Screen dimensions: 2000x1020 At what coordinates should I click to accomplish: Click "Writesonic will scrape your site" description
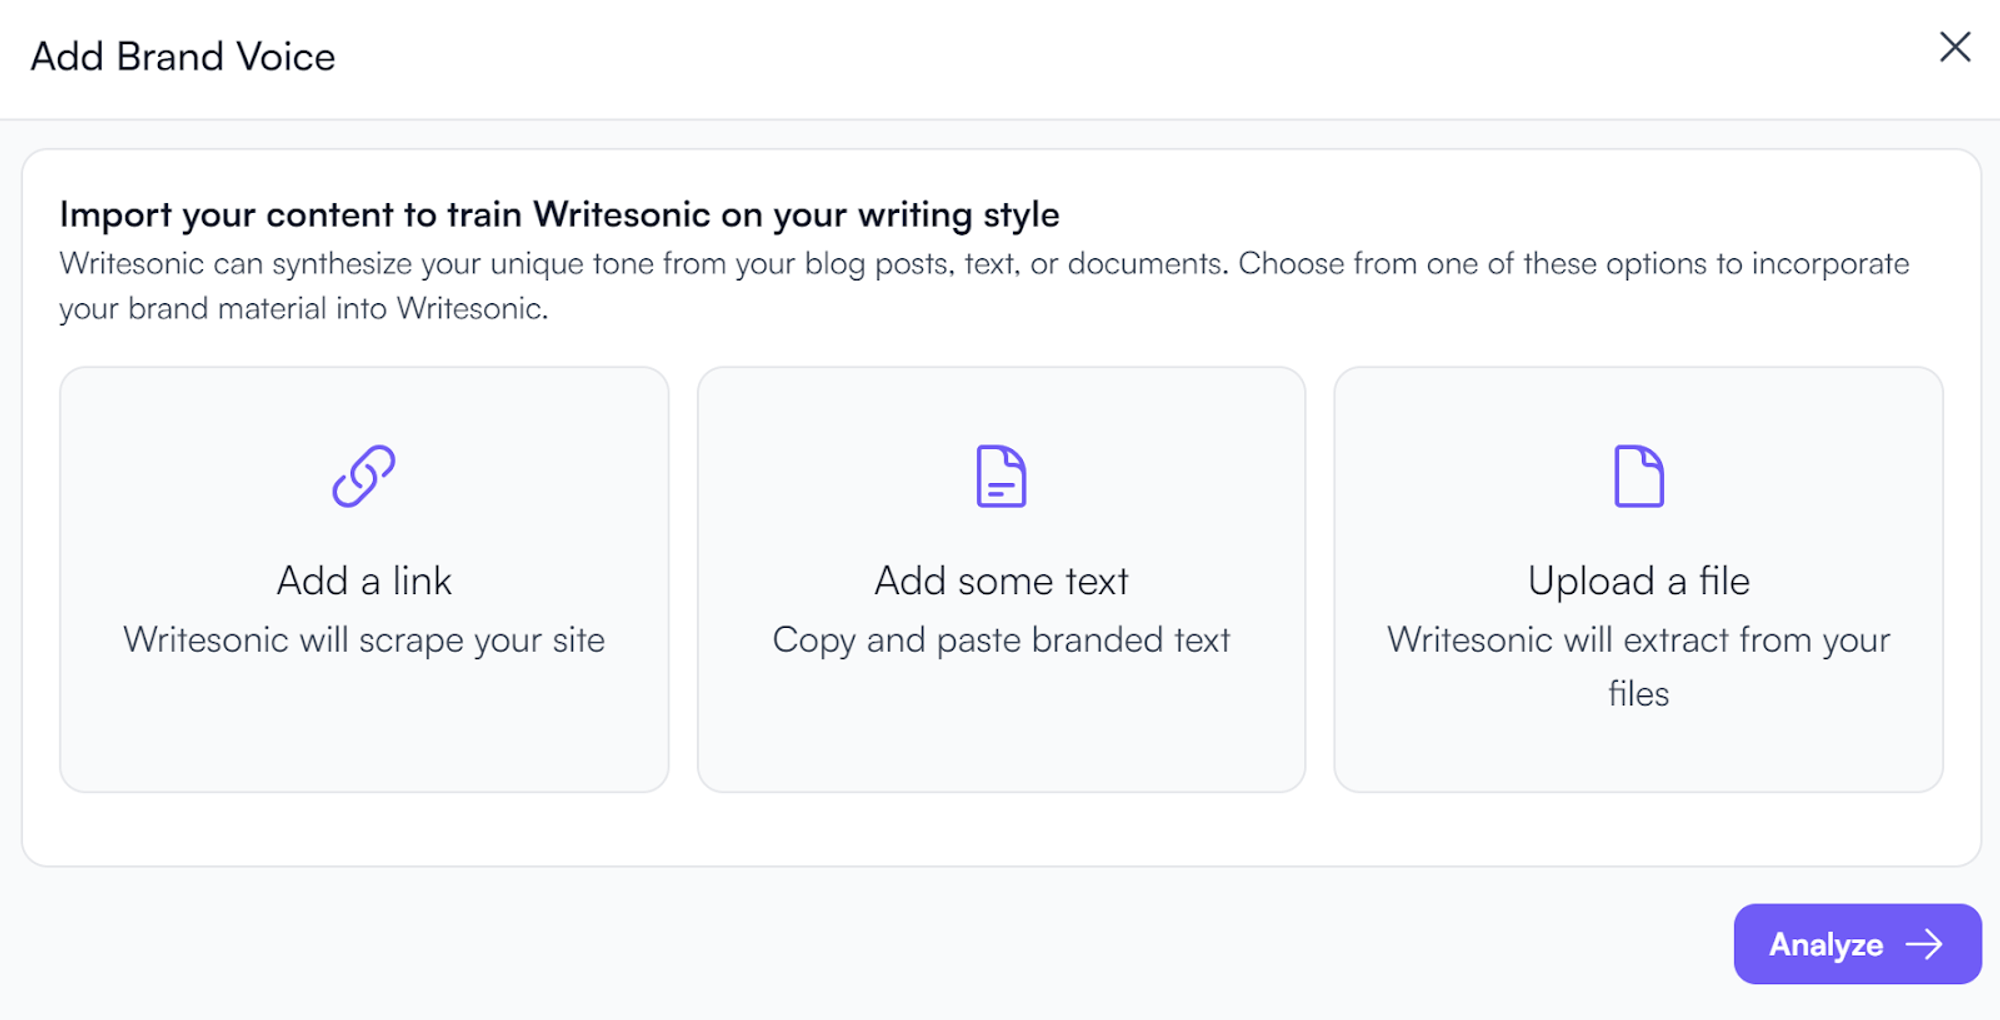click(x=364, y=640)
